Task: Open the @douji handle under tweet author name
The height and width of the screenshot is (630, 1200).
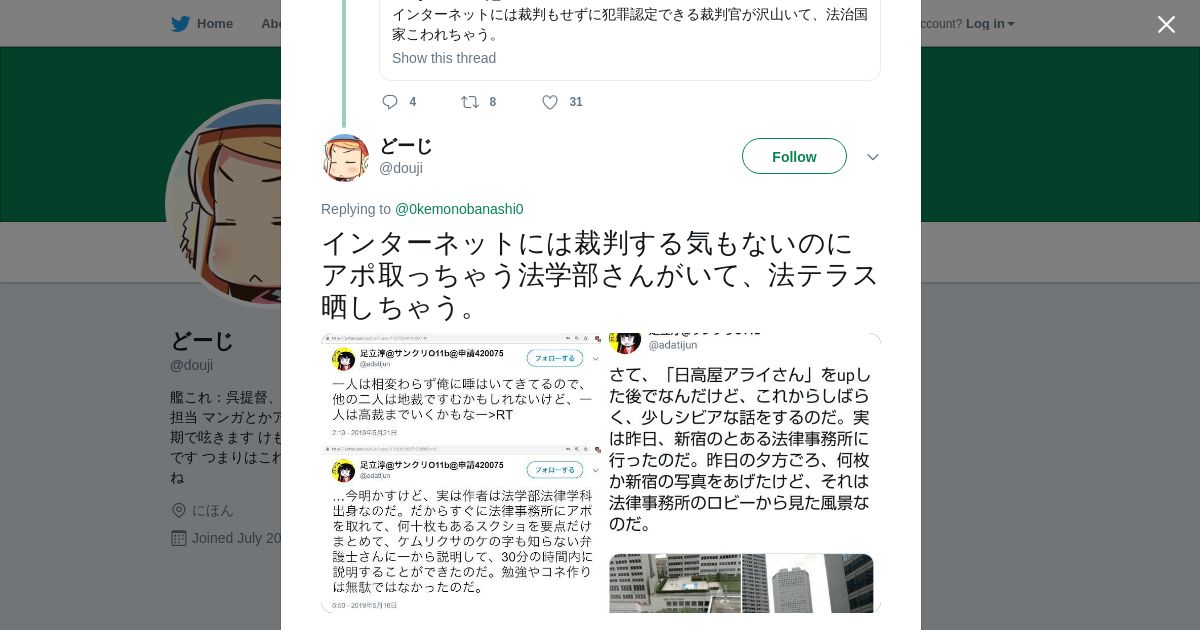Action: click(x=401, y=168)
